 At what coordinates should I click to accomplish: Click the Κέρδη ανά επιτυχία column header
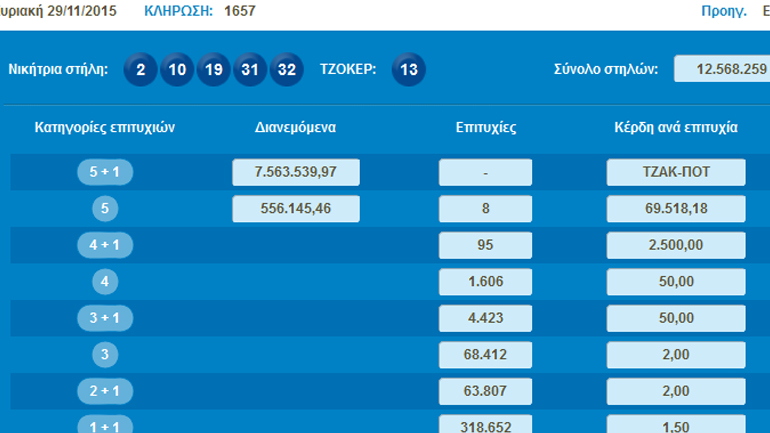click(676, 128)
